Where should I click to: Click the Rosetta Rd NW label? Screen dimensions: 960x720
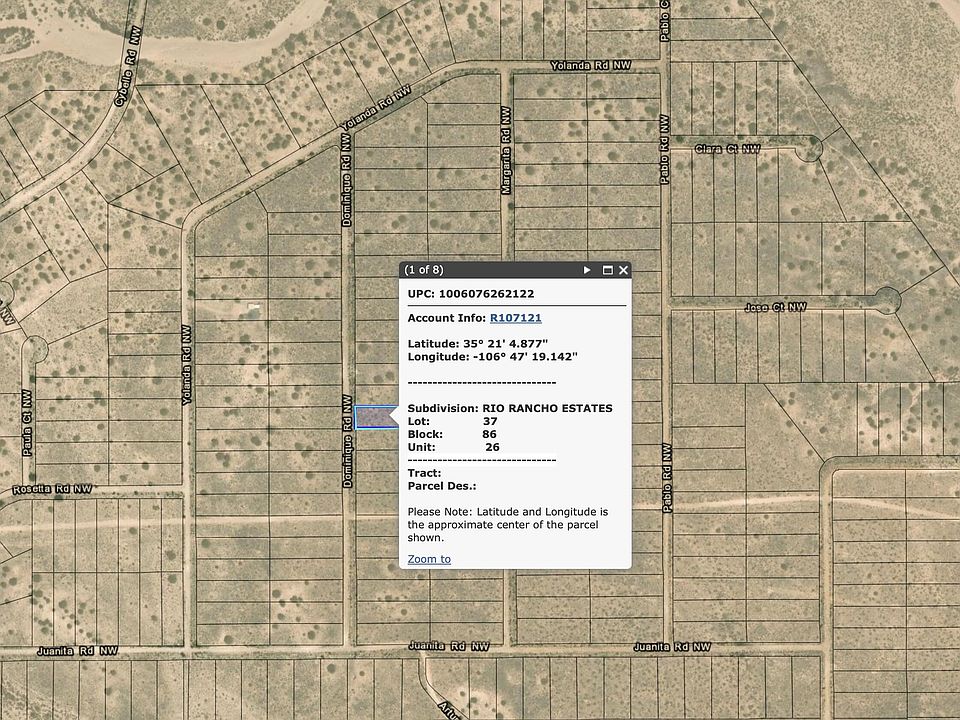[50, 488]
